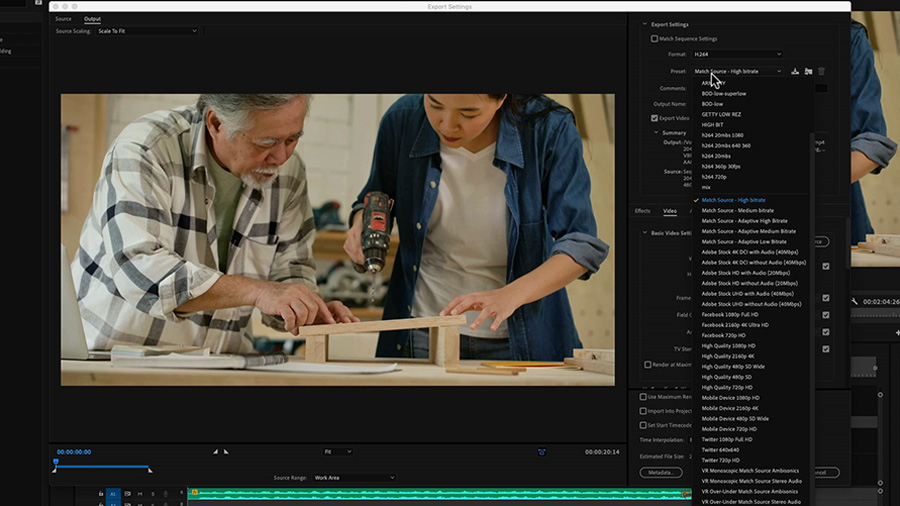Open the Format H.264 dropdown
The image size is (900, 506).
click(x=737, y=54)
